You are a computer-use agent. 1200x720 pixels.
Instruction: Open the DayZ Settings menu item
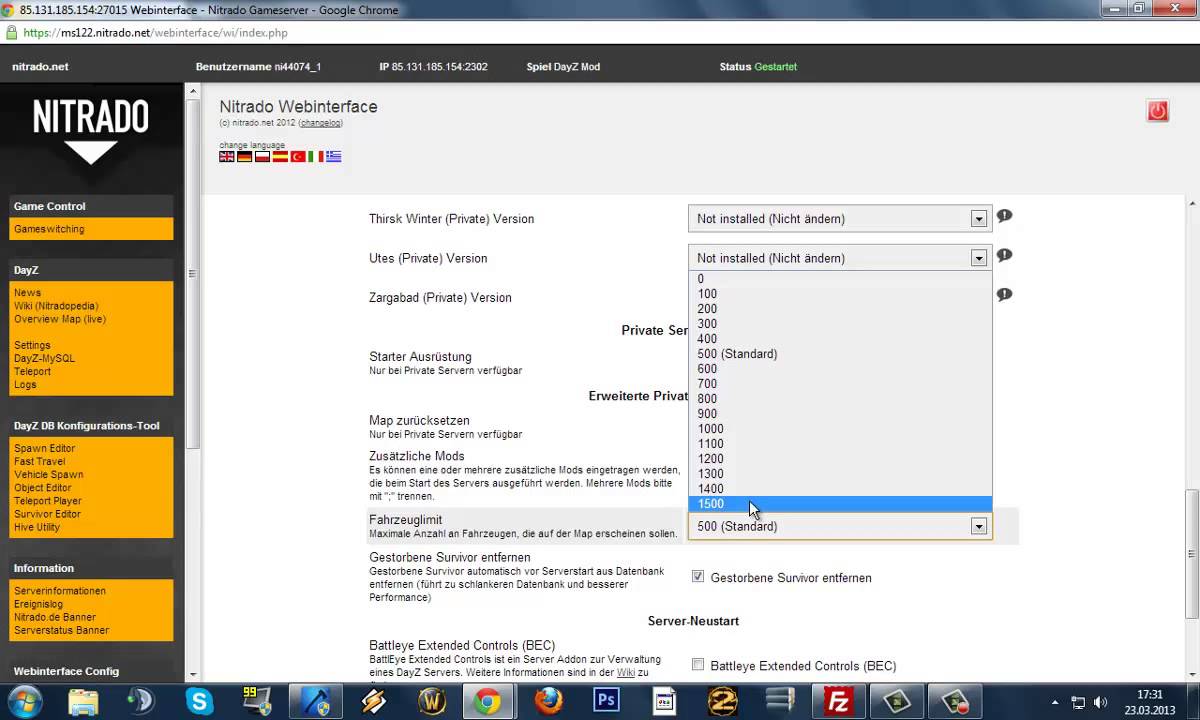(32, 345)
